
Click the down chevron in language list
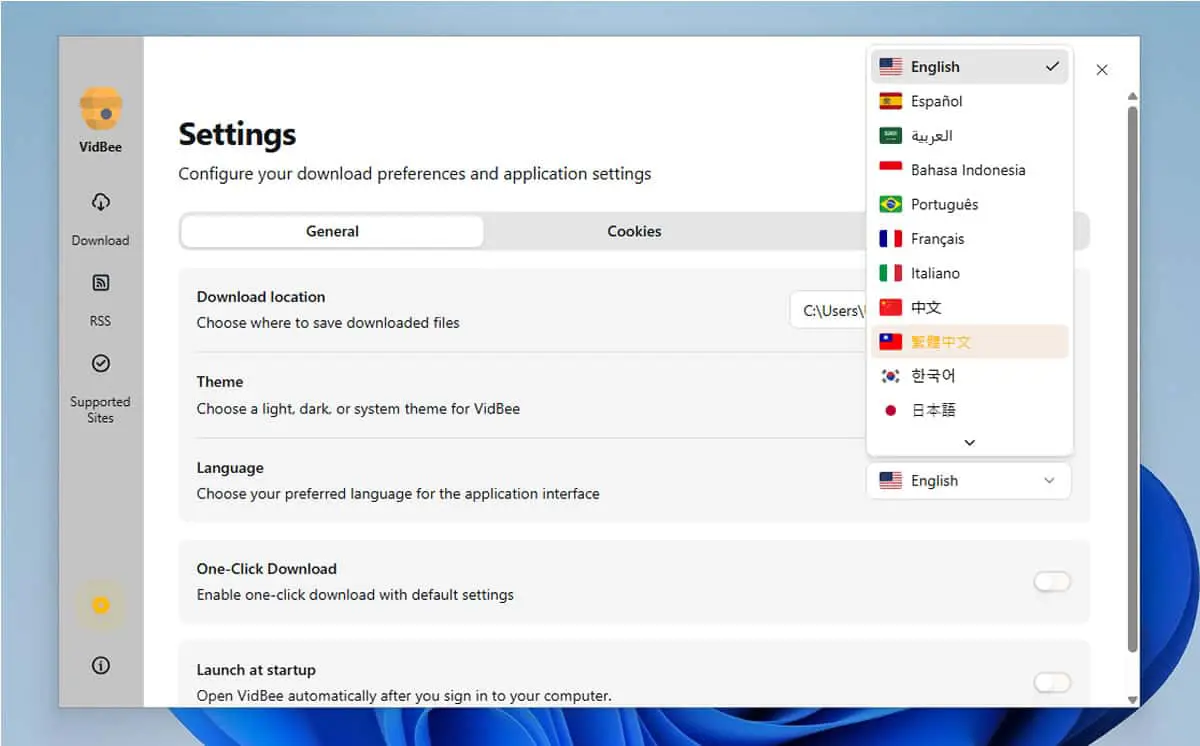point(969,442)
